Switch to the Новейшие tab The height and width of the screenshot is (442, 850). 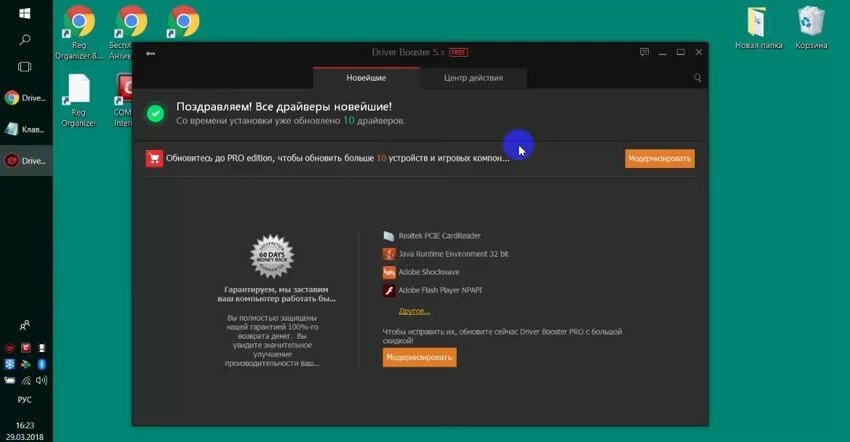366,78
